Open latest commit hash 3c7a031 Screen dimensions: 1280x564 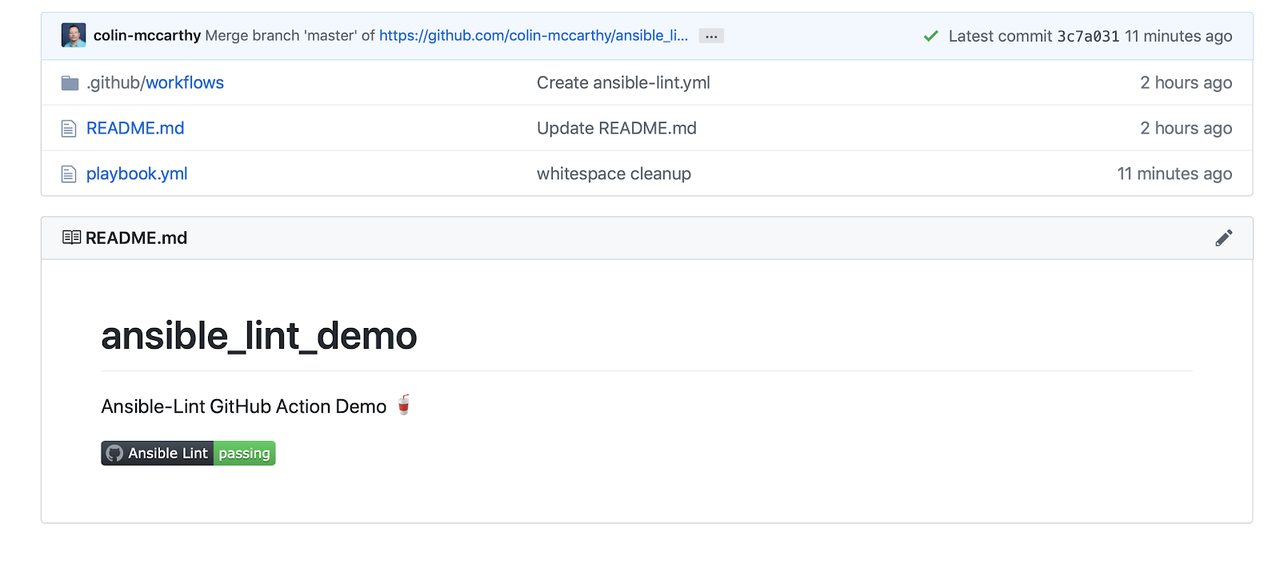[1088, 36]
